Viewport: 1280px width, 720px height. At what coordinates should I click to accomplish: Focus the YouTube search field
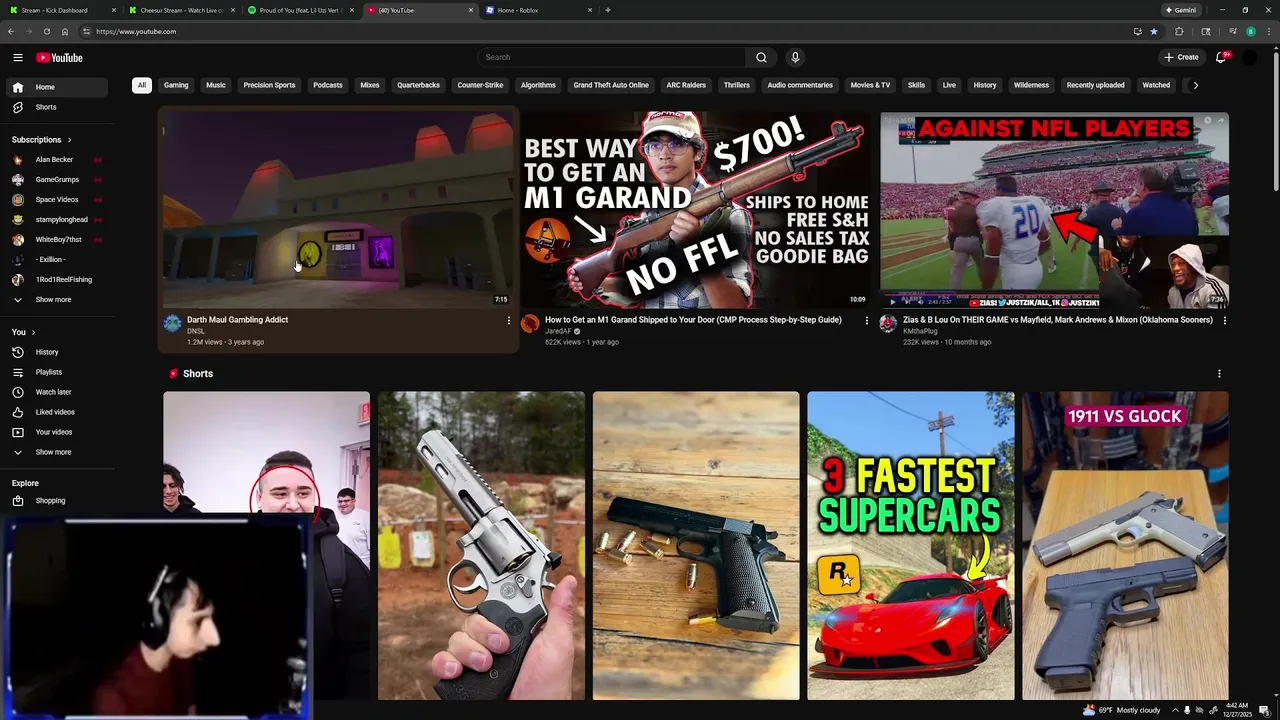pos(612,57)
